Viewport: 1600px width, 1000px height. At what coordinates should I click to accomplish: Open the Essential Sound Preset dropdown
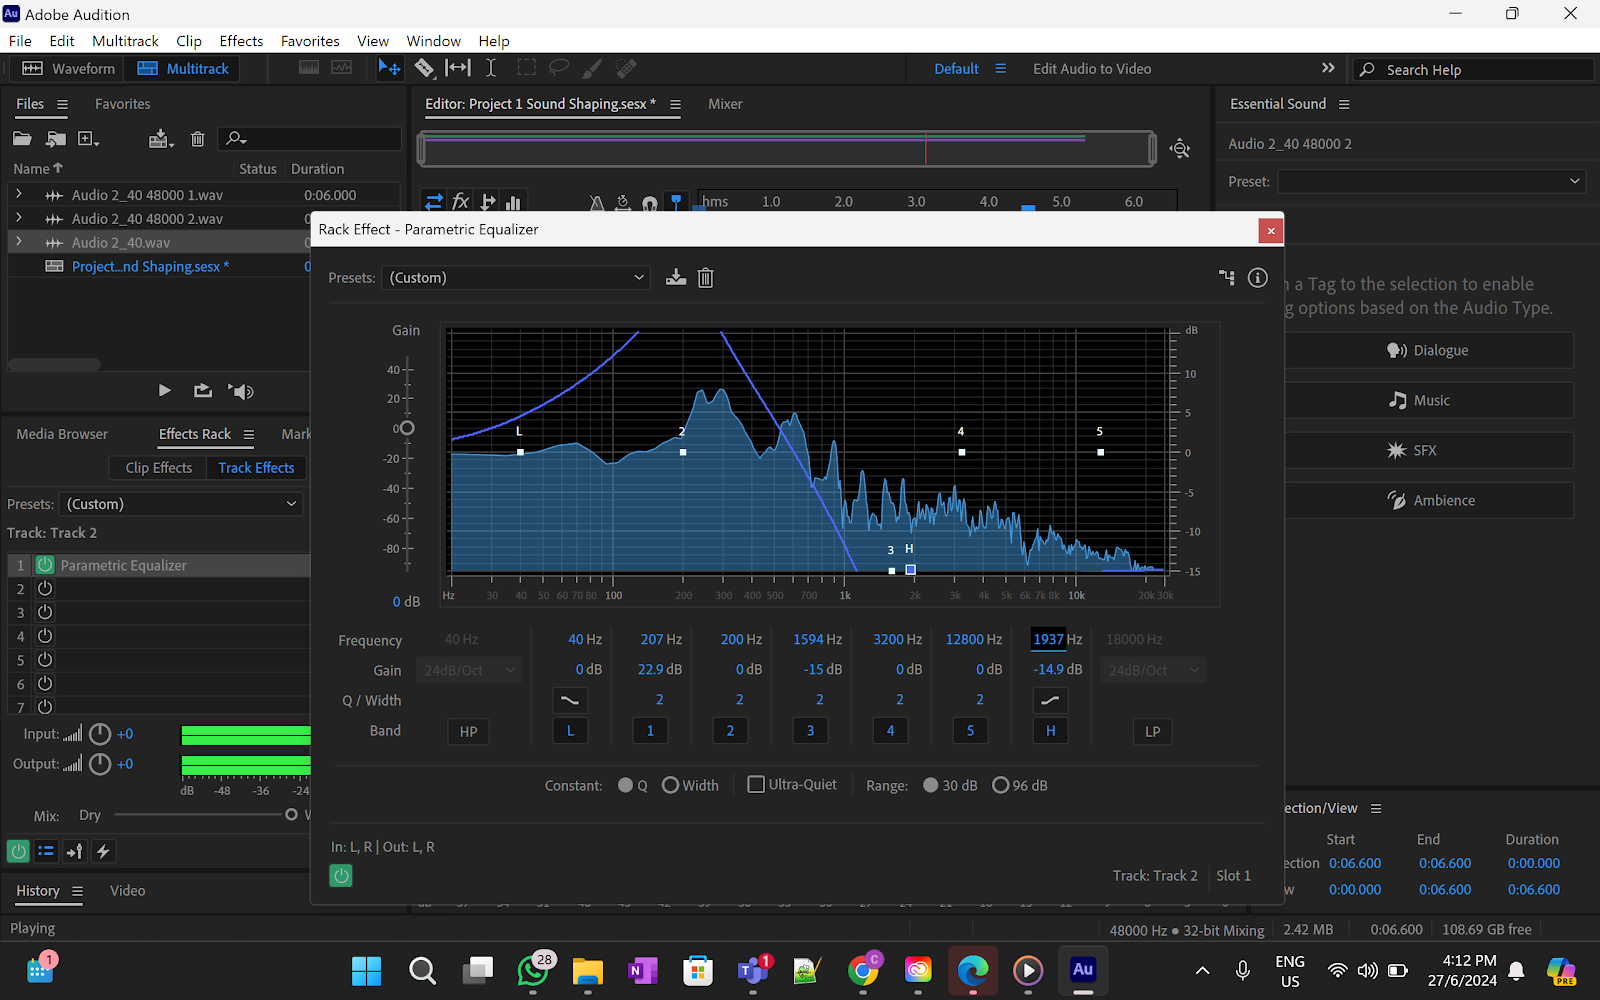point(1431,181)
